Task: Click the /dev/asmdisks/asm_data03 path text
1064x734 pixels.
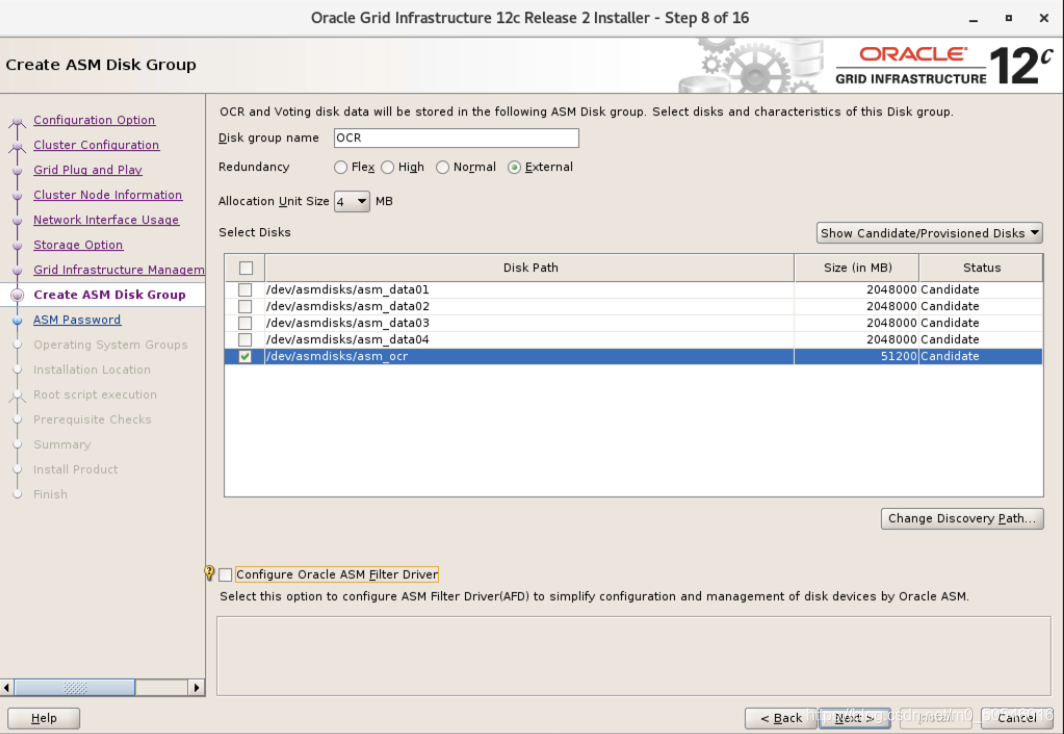Action: [347, 323]
